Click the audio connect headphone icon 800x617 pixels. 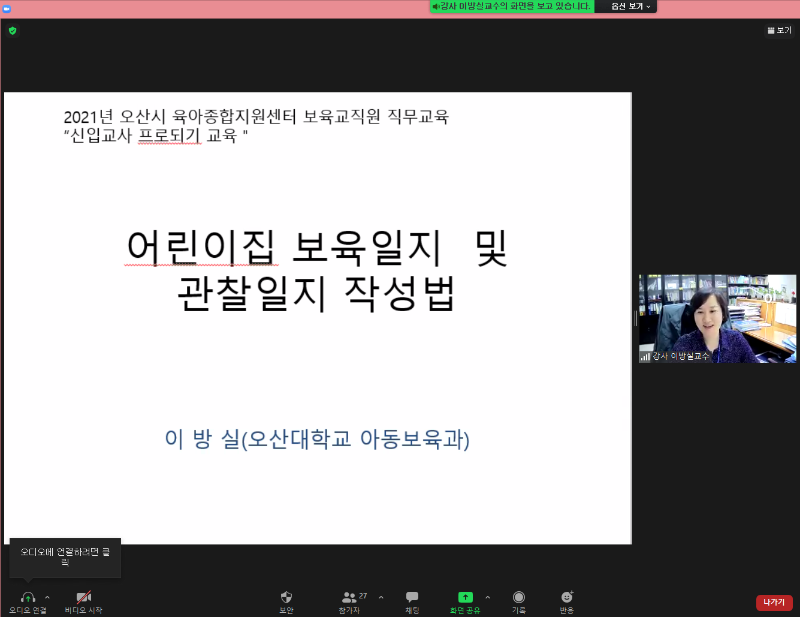(x=27, y=597)
